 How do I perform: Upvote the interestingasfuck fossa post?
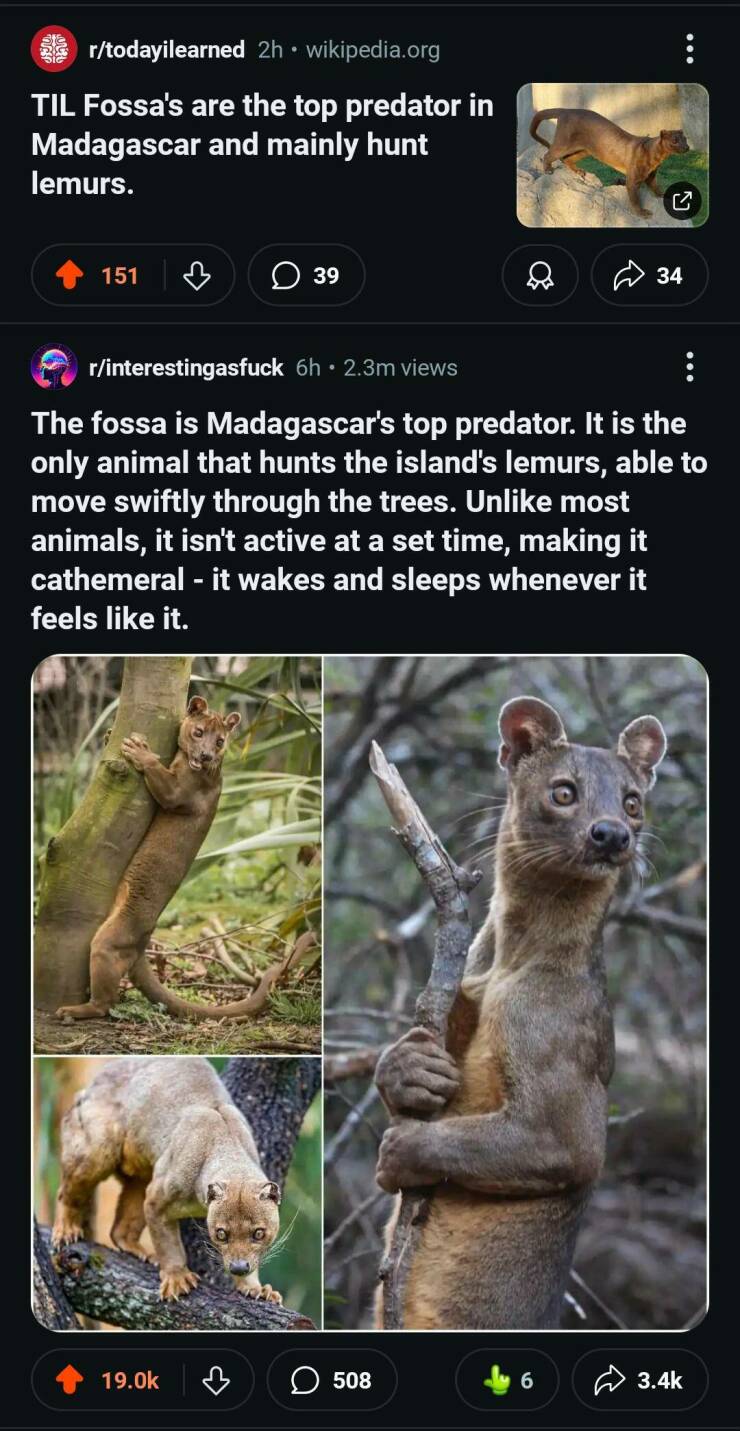click(70, 1380)
